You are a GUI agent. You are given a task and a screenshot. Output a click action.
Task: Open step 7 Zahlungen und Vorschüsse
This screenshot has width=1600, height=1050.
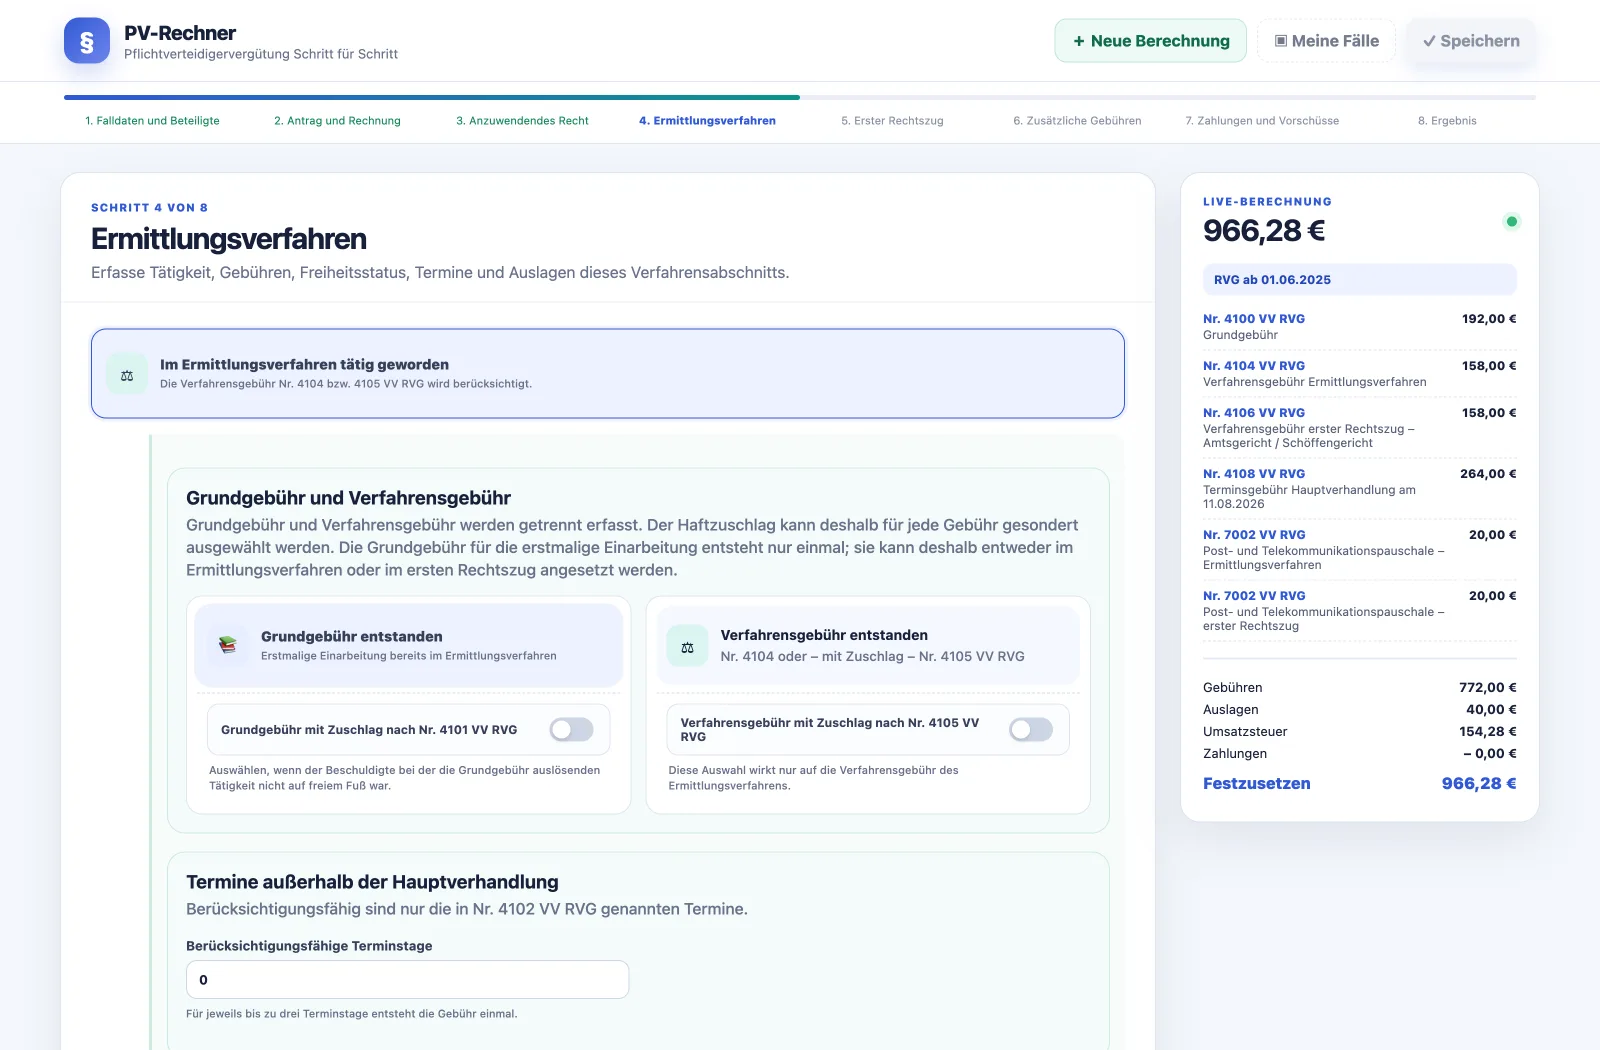1262,121
